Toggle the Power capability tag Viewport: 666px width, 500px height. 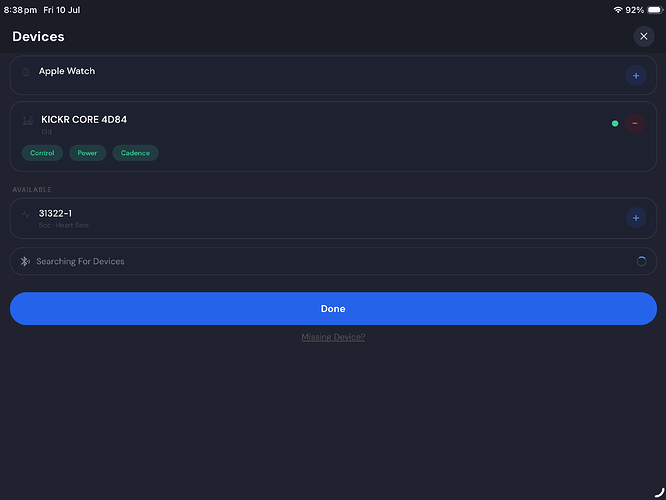tap(87, 153)
